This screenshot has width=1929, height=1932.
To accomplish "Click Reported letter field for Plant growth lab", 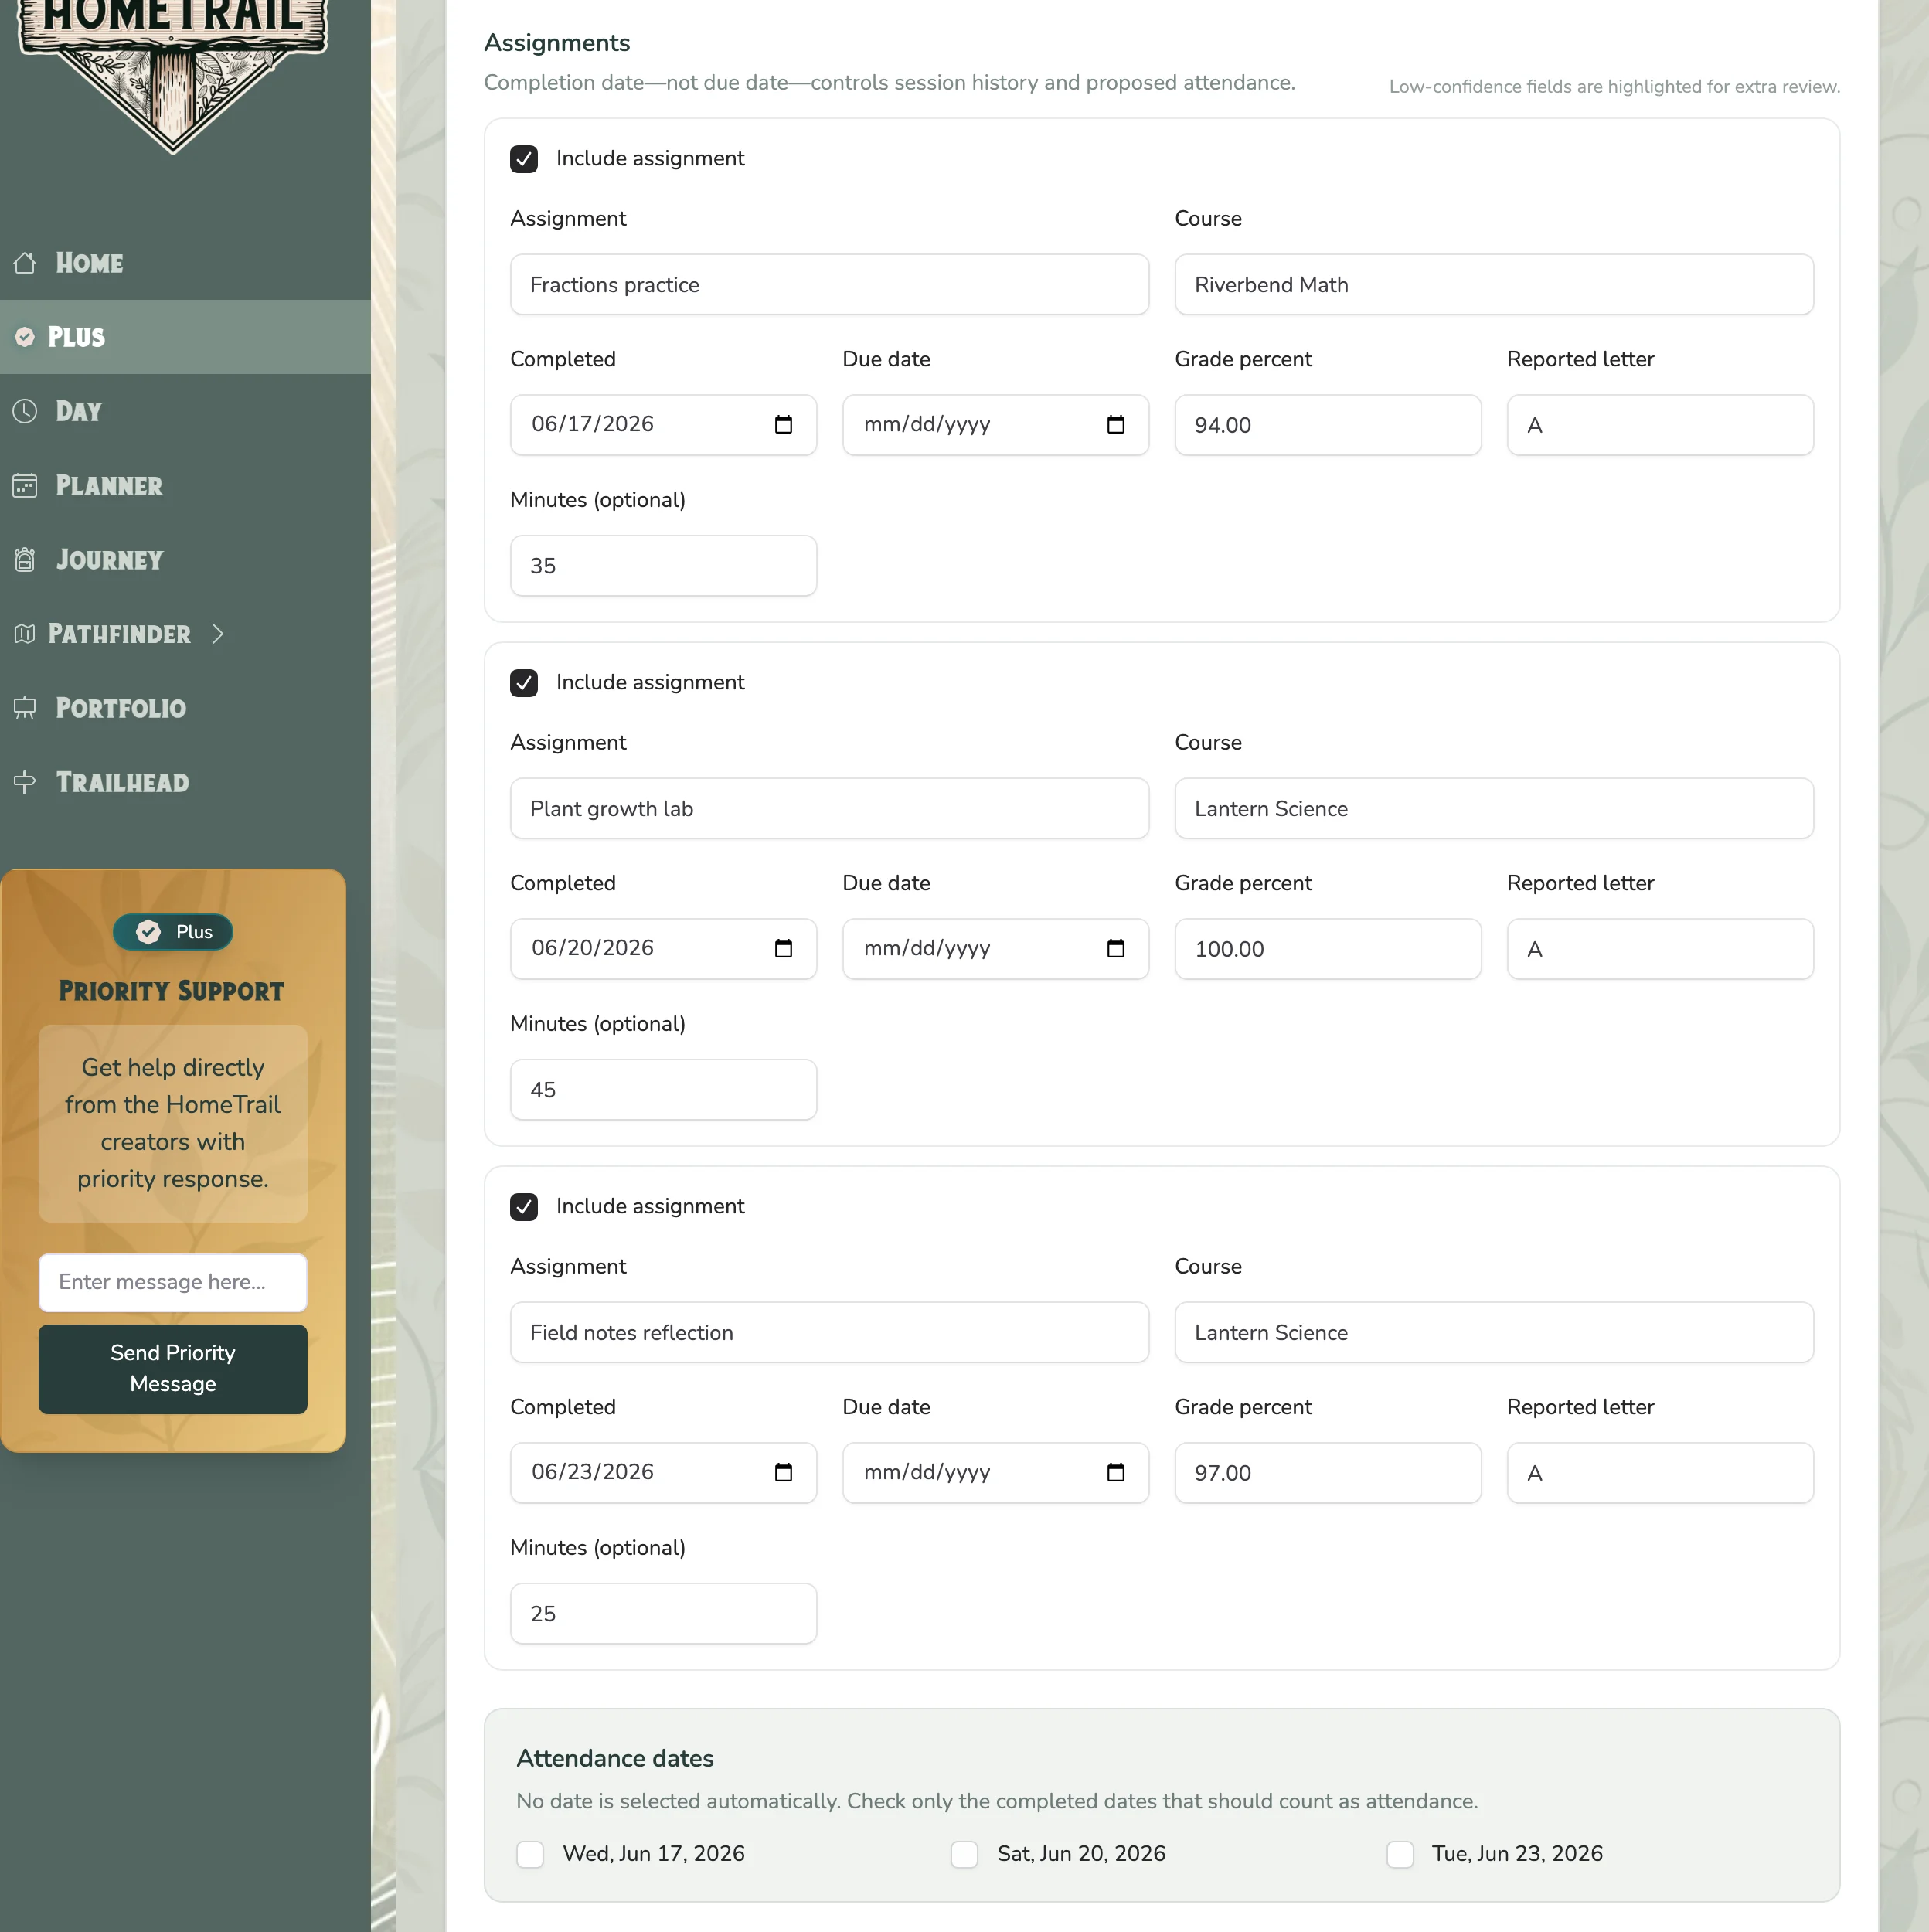I will [x=1660, y=949].
